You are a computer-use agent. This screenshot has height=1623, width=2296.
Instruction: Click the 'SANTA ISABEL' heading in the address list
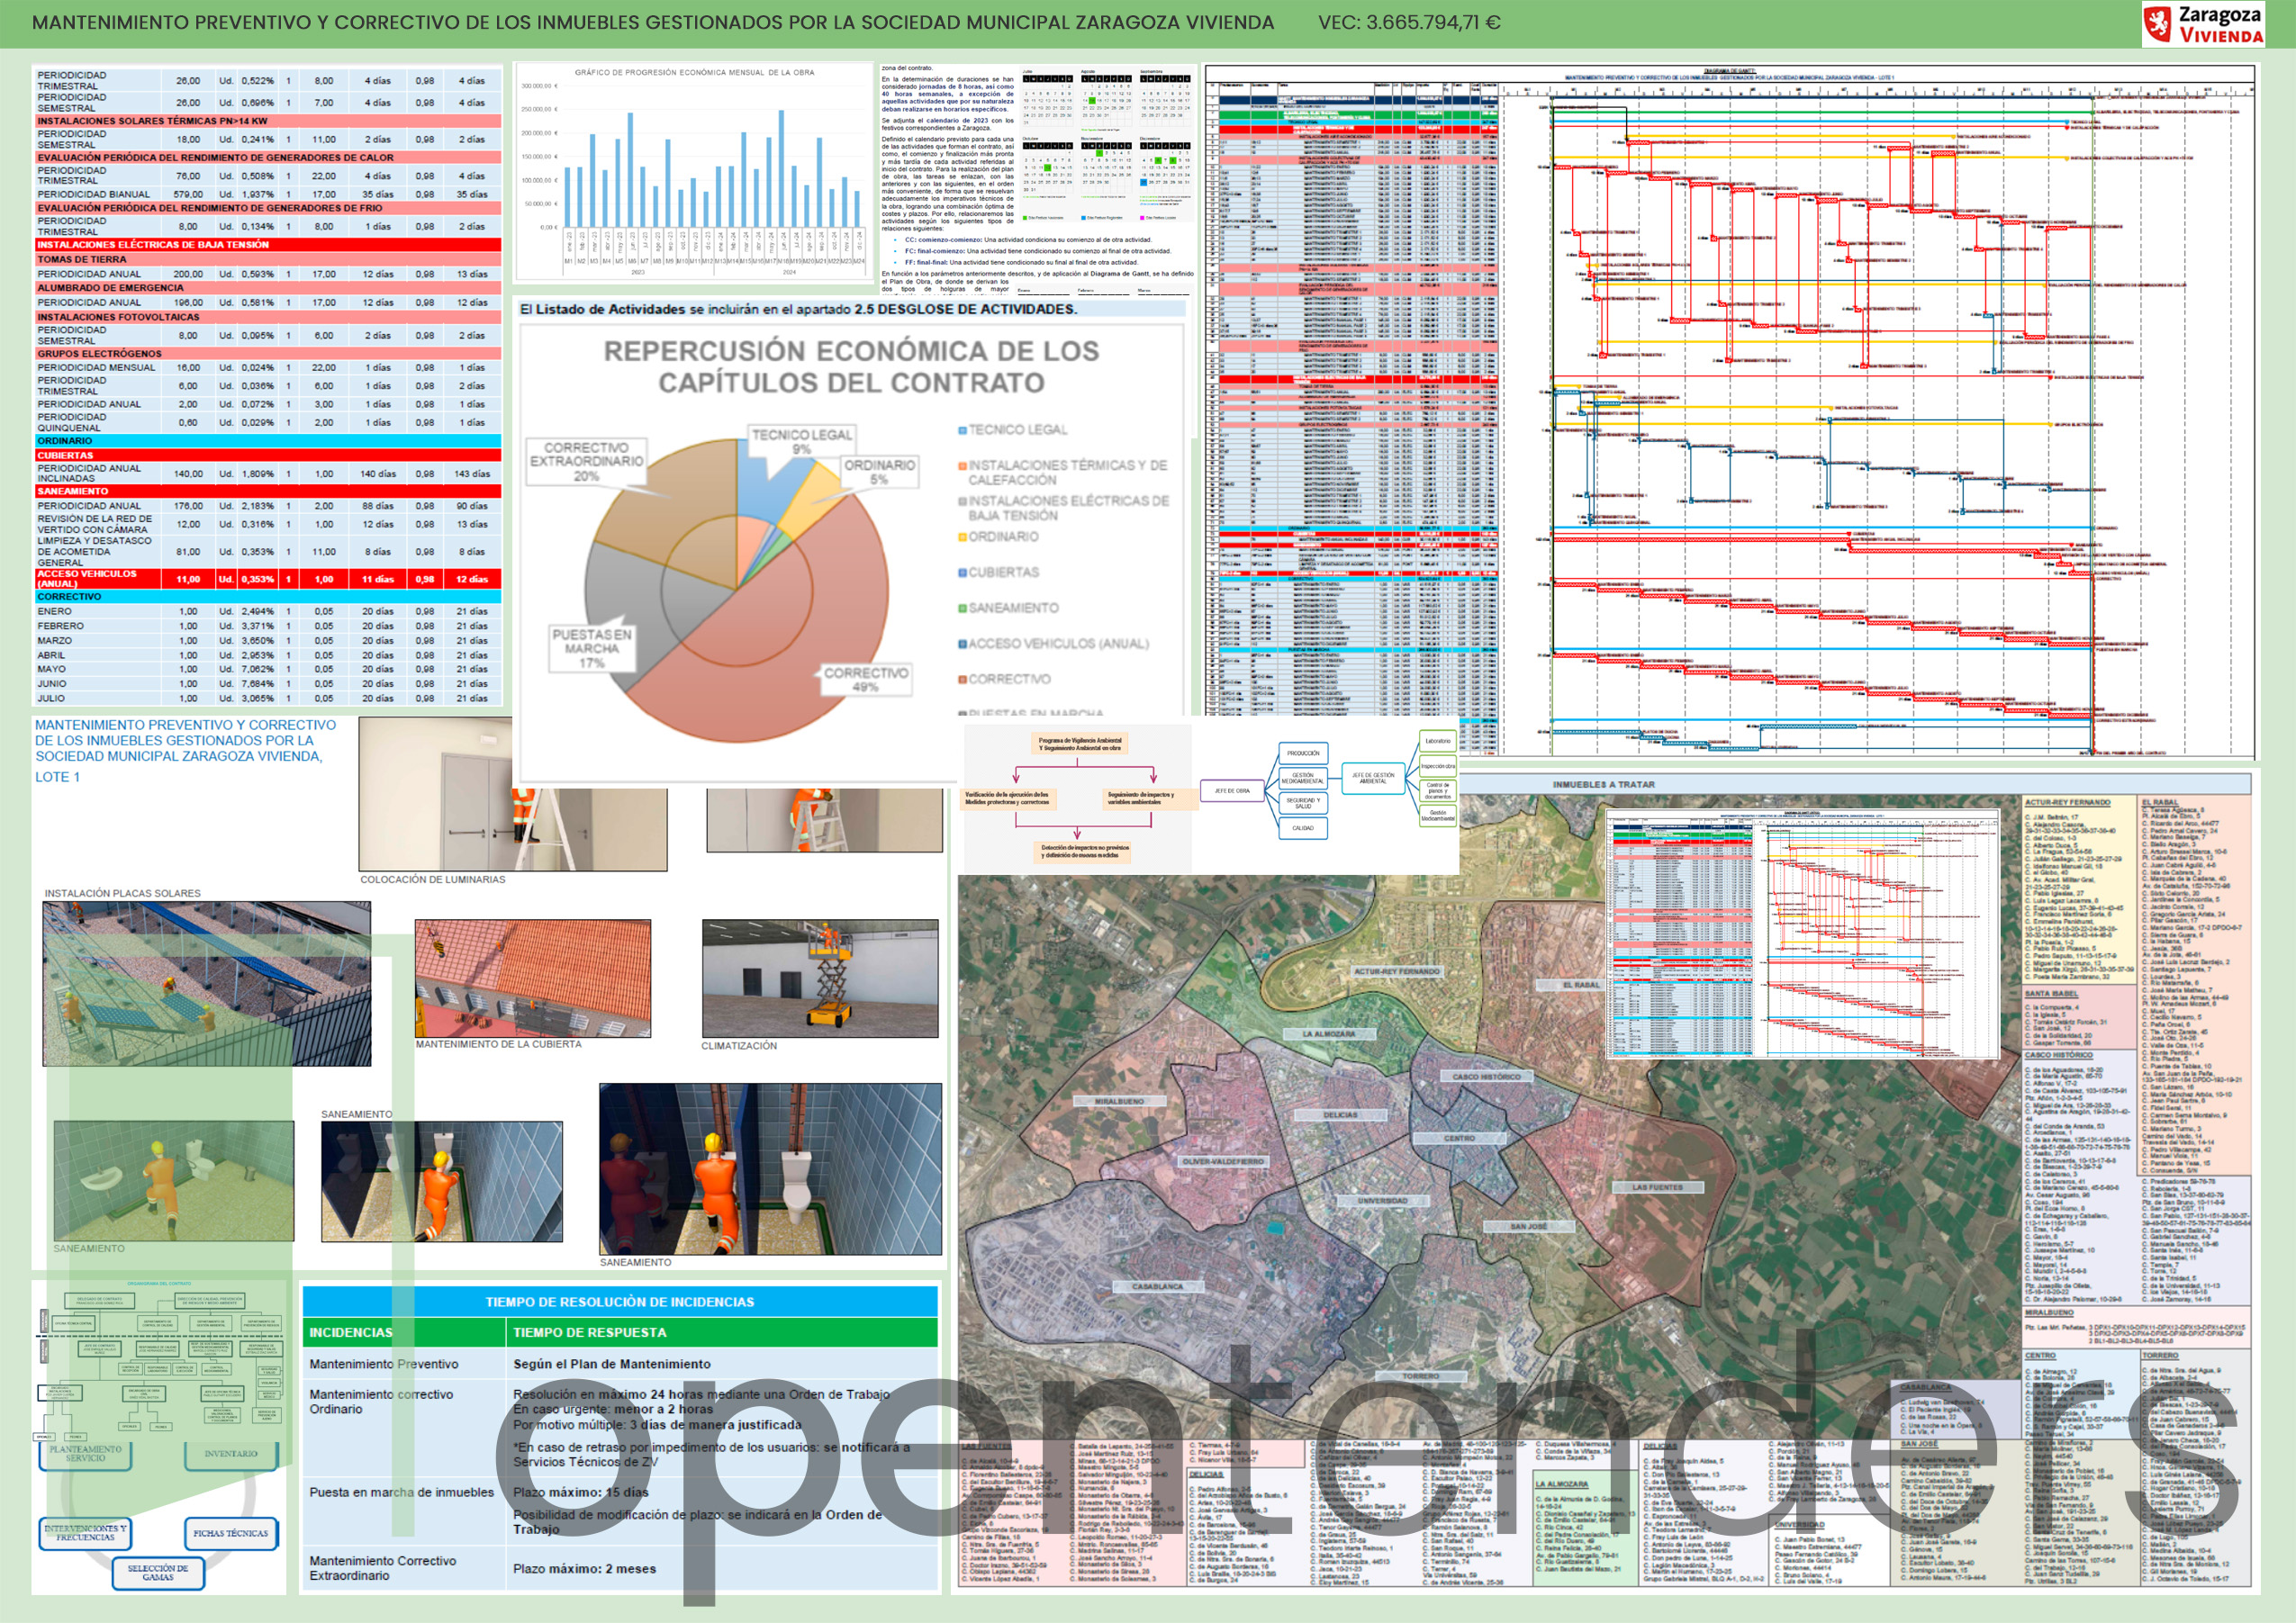tap(2051, 993)
